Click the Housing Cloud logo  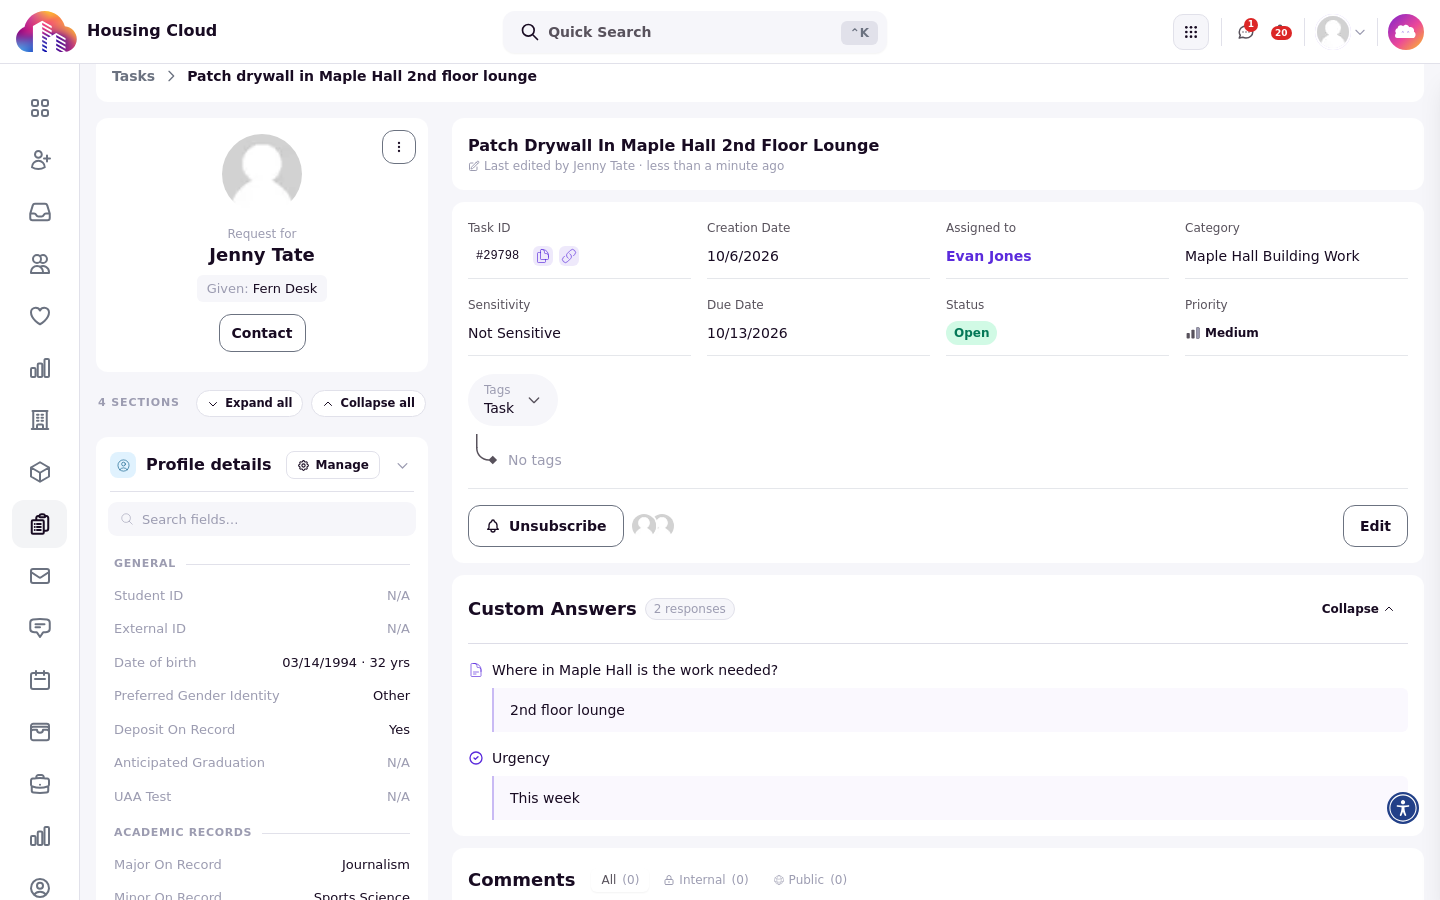point(46,32)
